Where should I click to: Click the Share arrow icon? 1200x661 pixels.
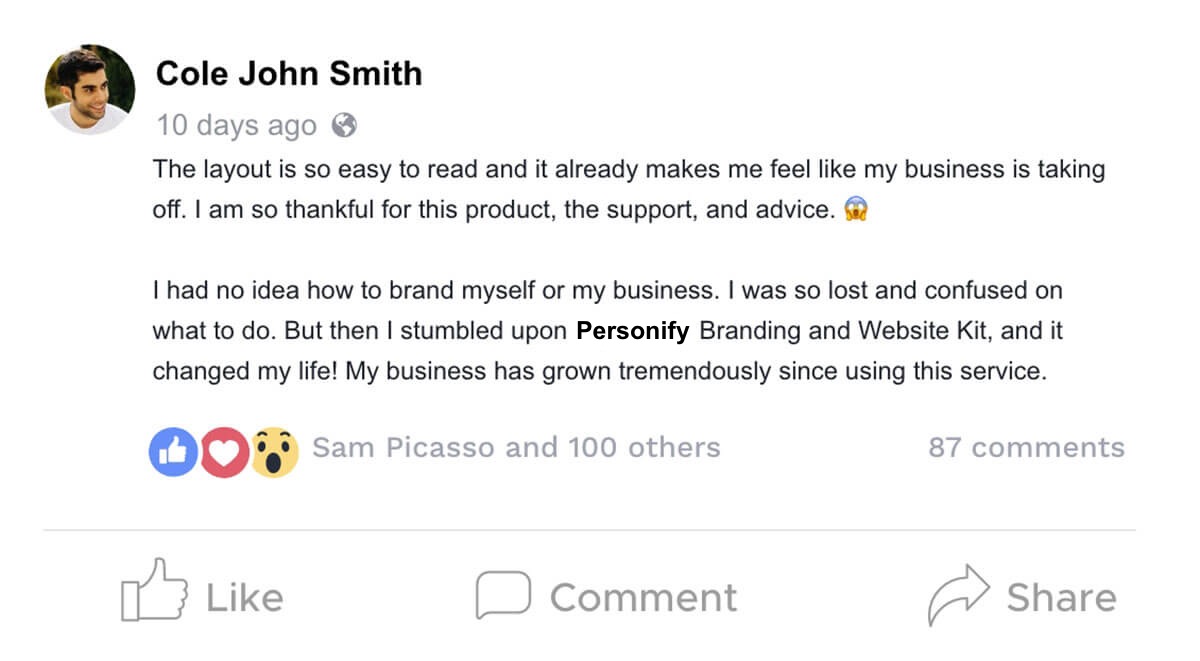[957, 593]
